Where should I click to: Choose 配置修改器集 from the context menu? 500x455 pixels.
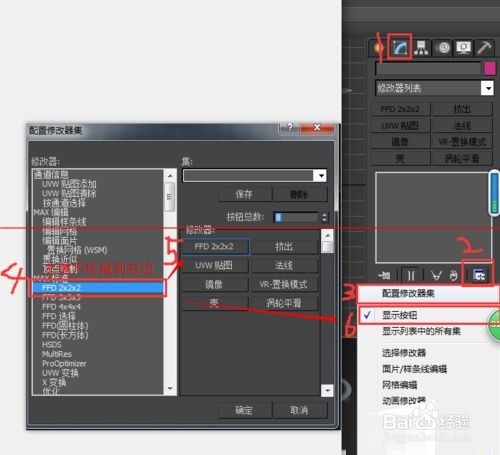(x=428, y=294)
